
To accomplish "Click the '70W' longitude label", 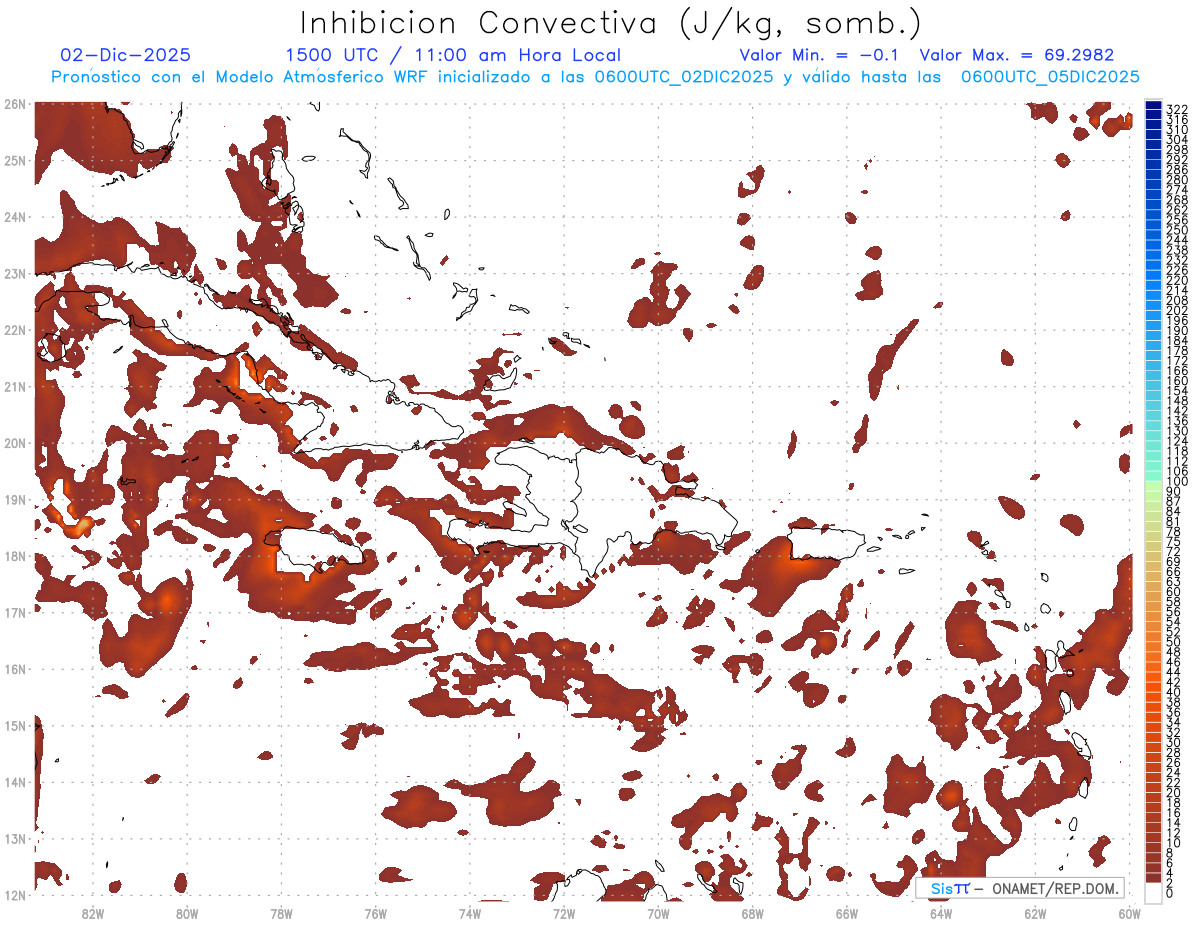I will (x=658, y=912).
